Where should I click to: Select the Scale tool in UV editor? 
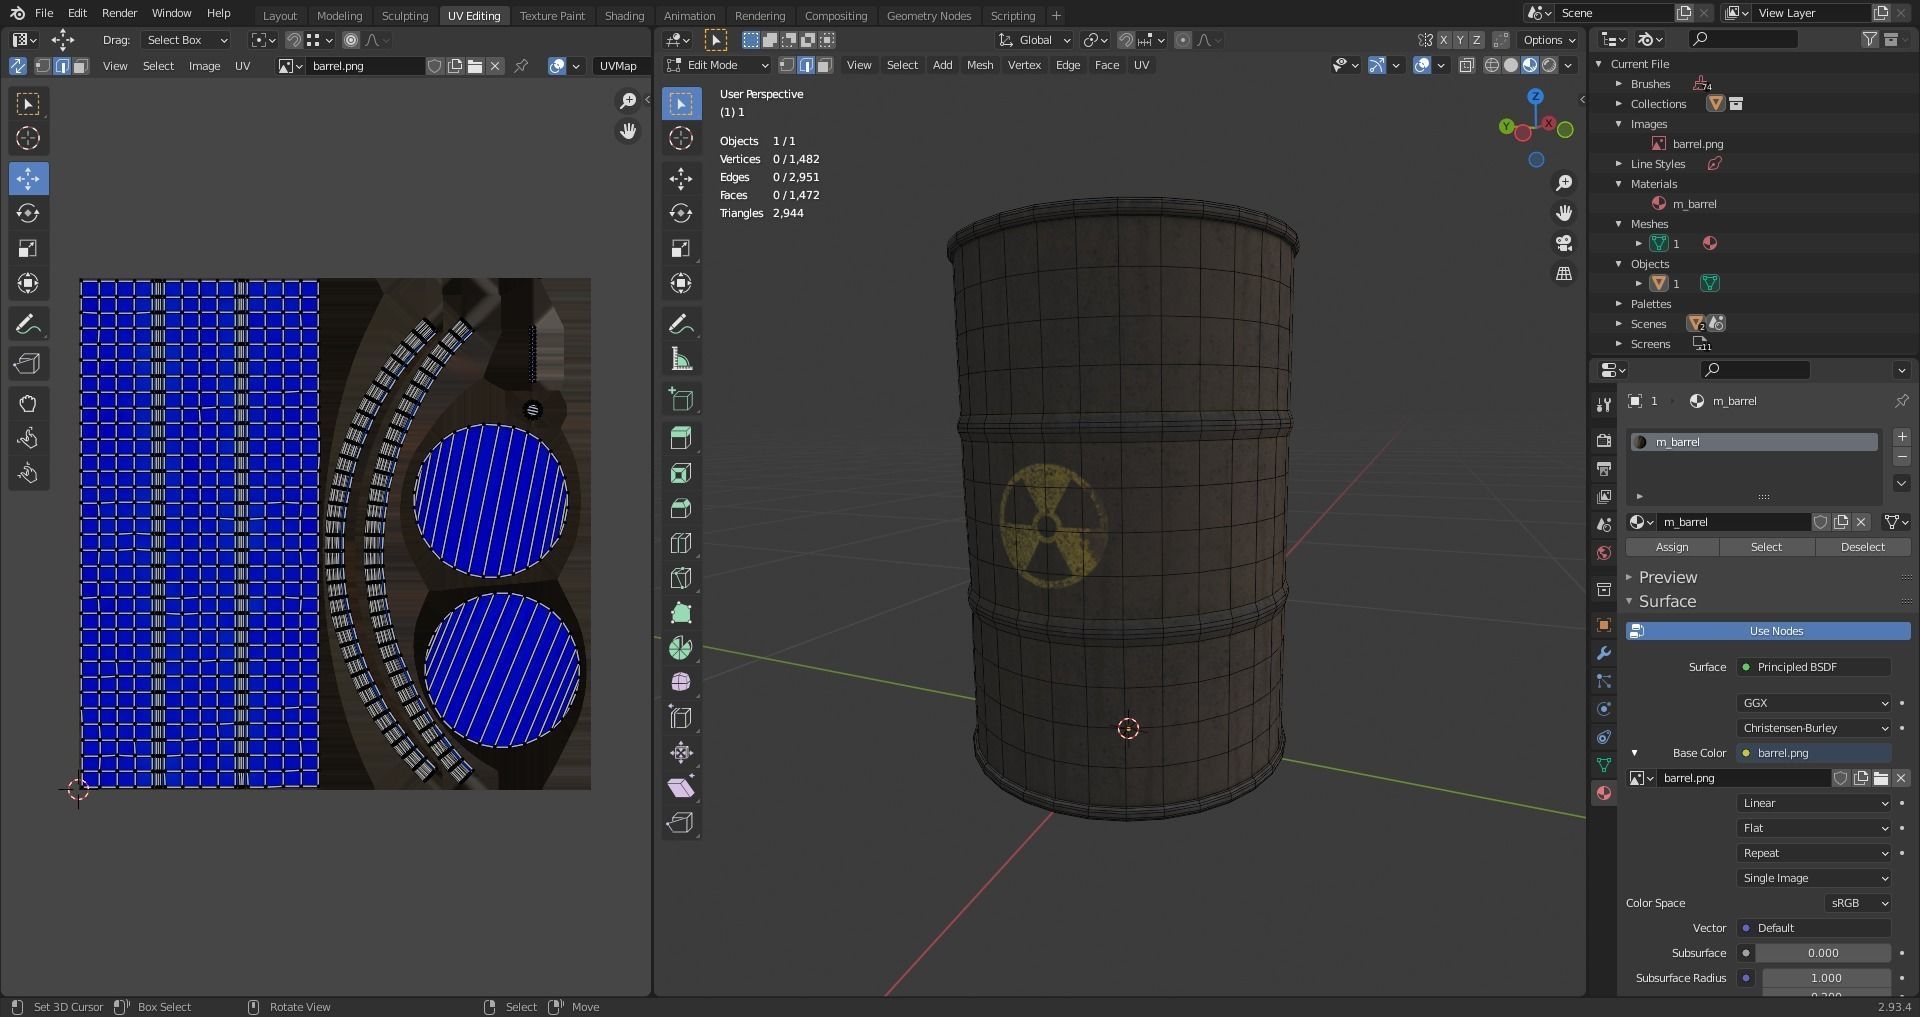point(28,249)
